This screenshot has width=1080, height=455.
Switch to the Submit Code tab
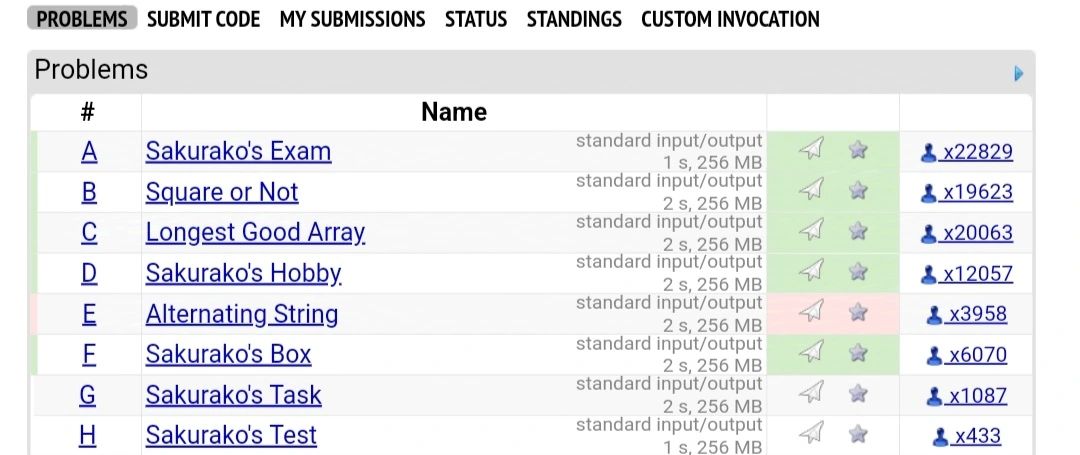pos(204,19)
